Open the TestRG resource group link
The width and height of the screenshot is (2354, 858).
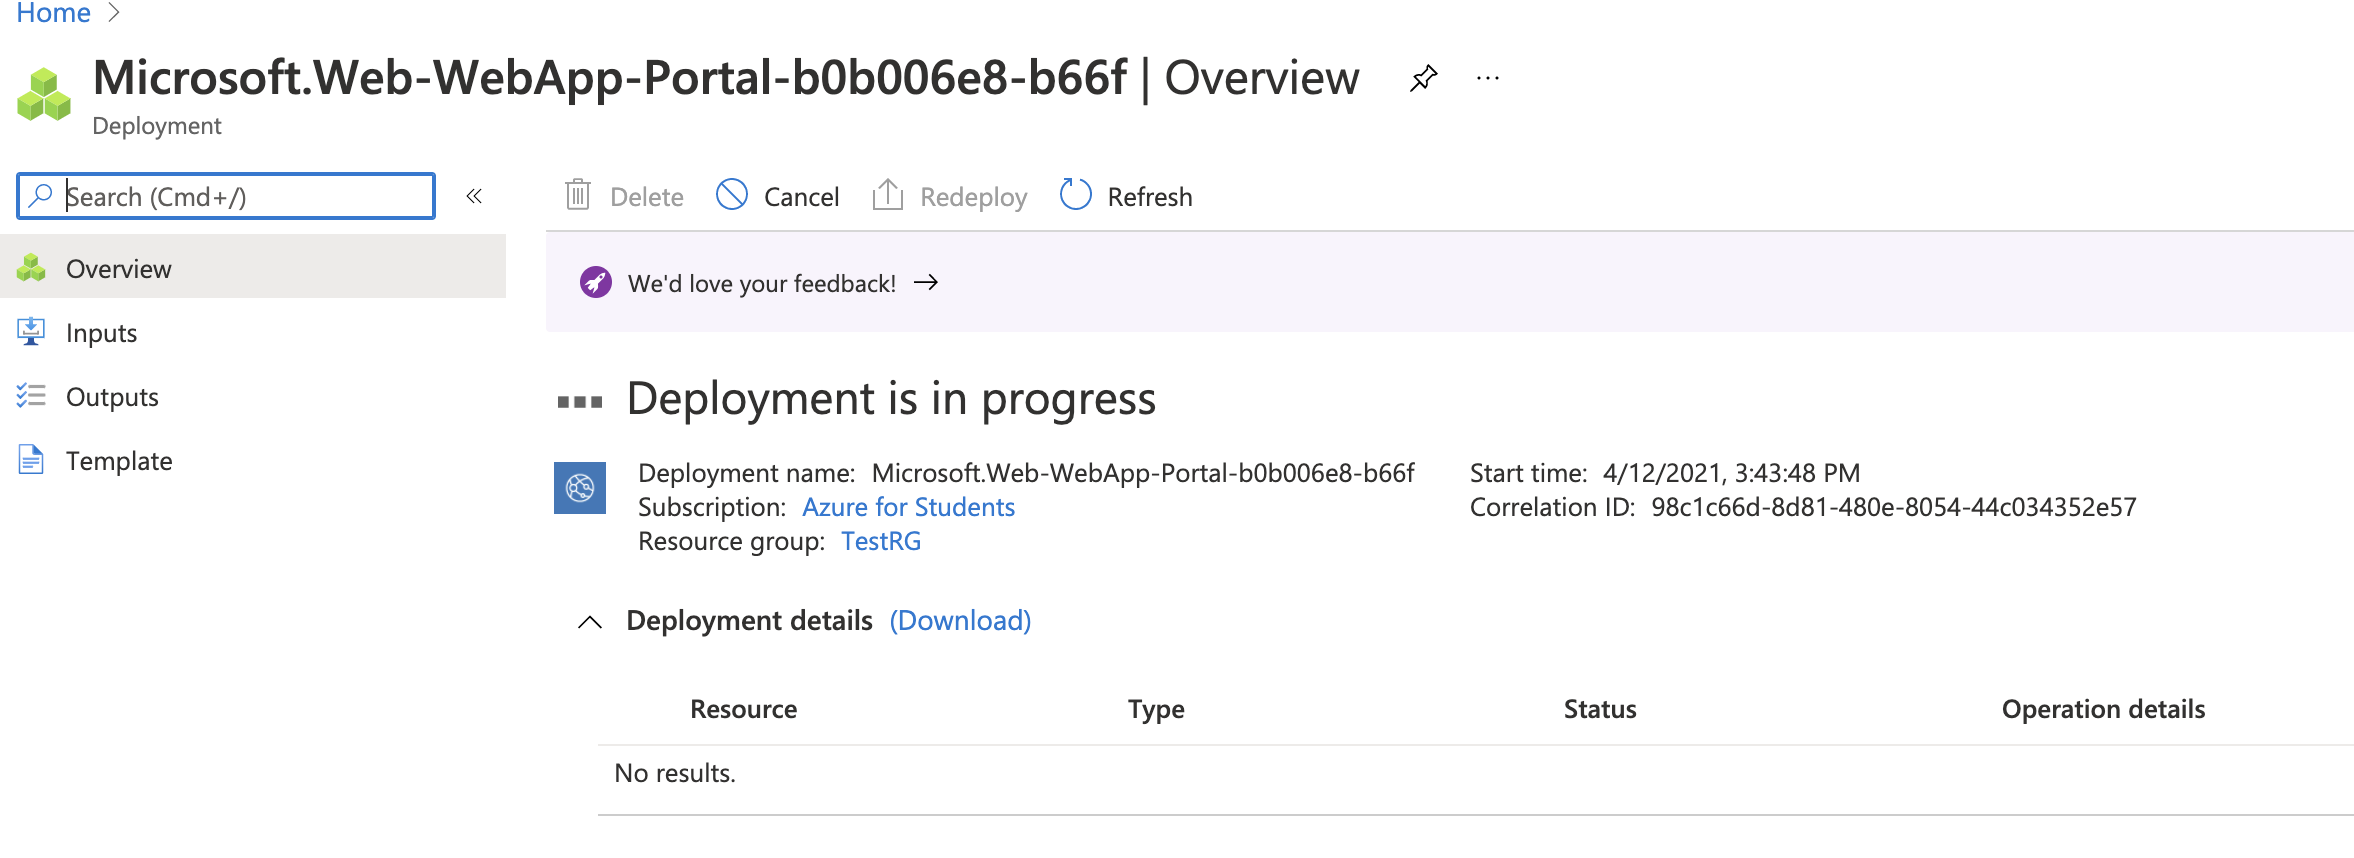(x=881, y=541)
